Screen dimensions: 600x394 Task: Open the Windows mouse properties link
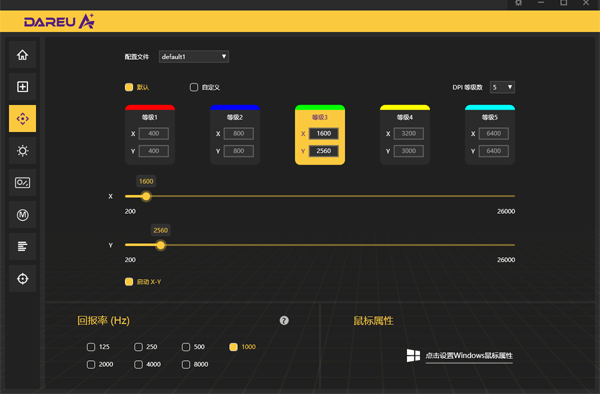(x=469, y=356)
